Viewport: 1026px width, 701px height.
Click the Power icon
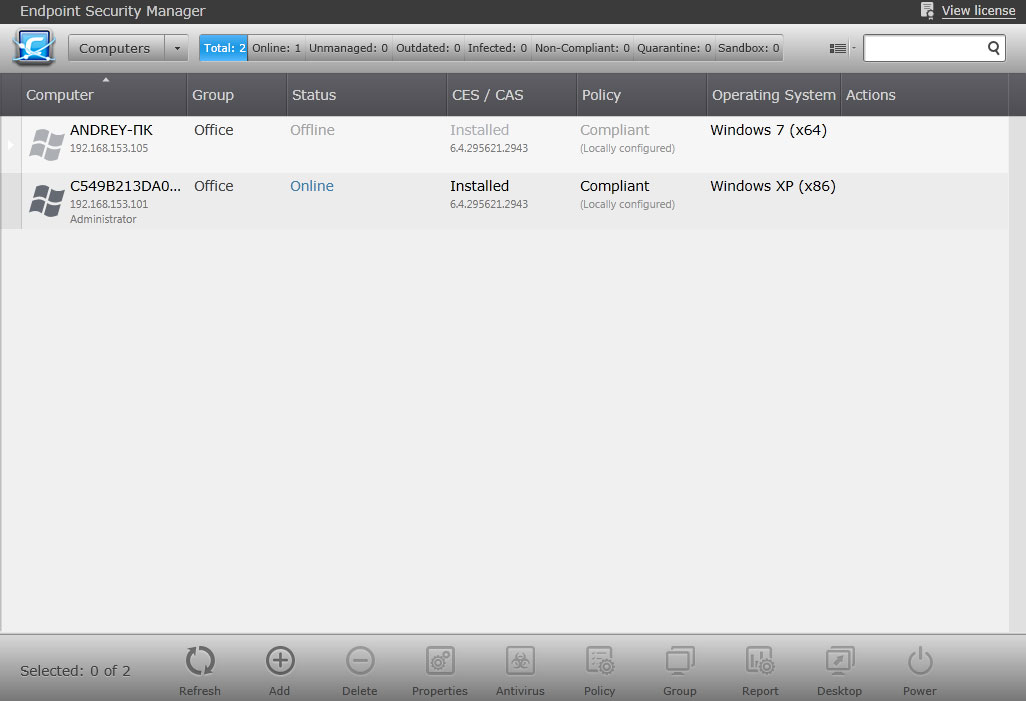tap(920, 661)
